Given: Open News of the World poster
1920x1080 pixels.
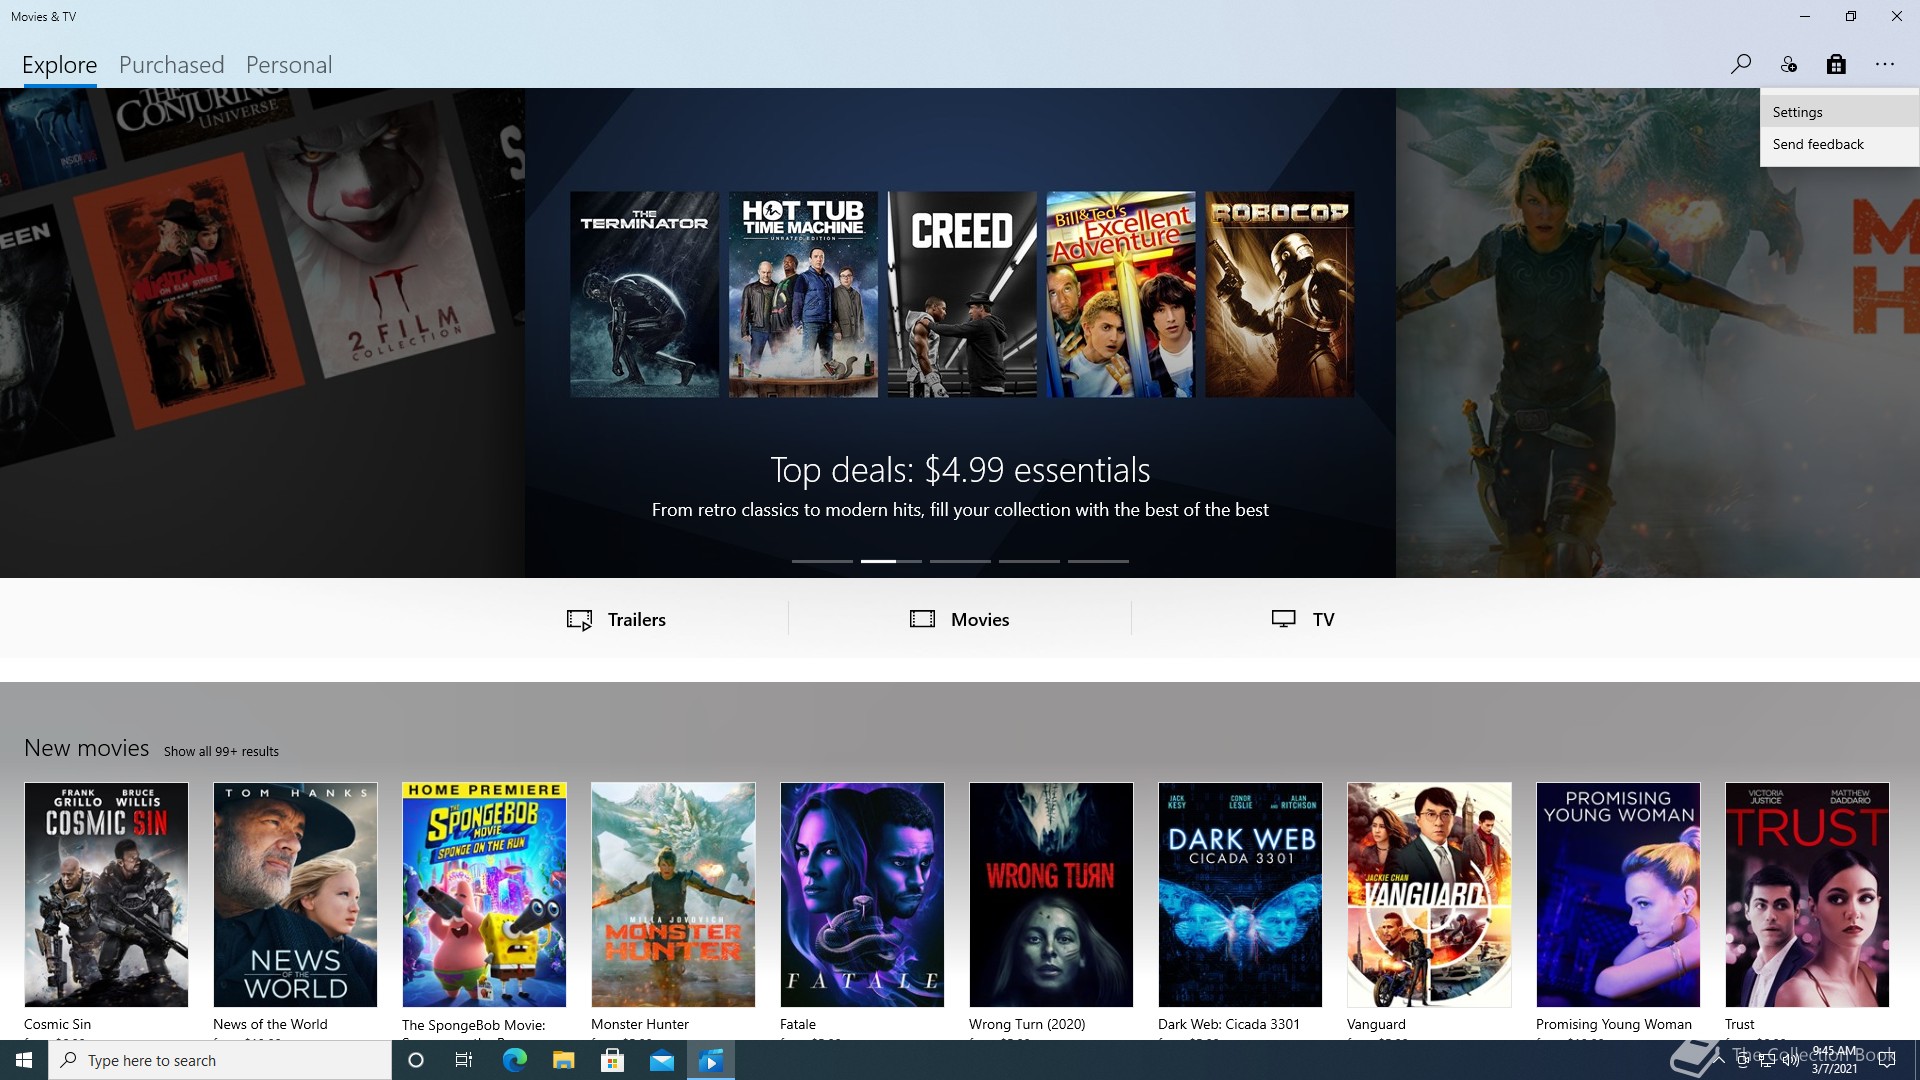Looking at the screenshot, I should point(295,894).
